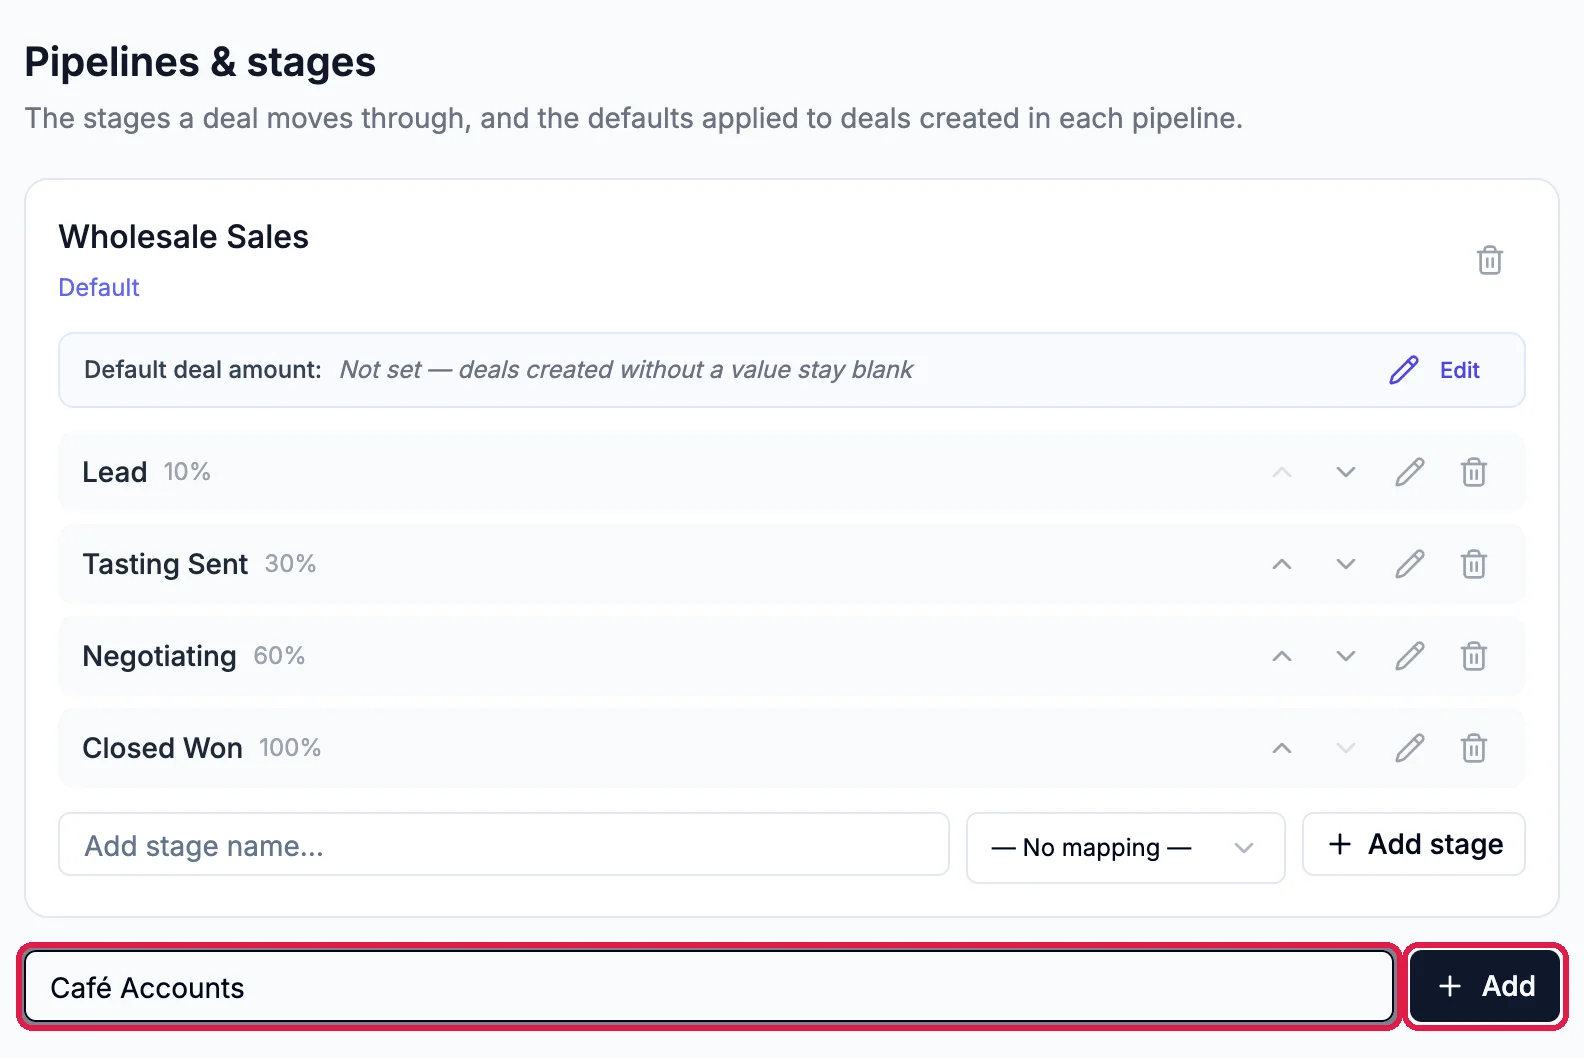Viewport: 1584px width, 1058px height.
Task: Edit the Lead stage
Action: (1410, 472)
